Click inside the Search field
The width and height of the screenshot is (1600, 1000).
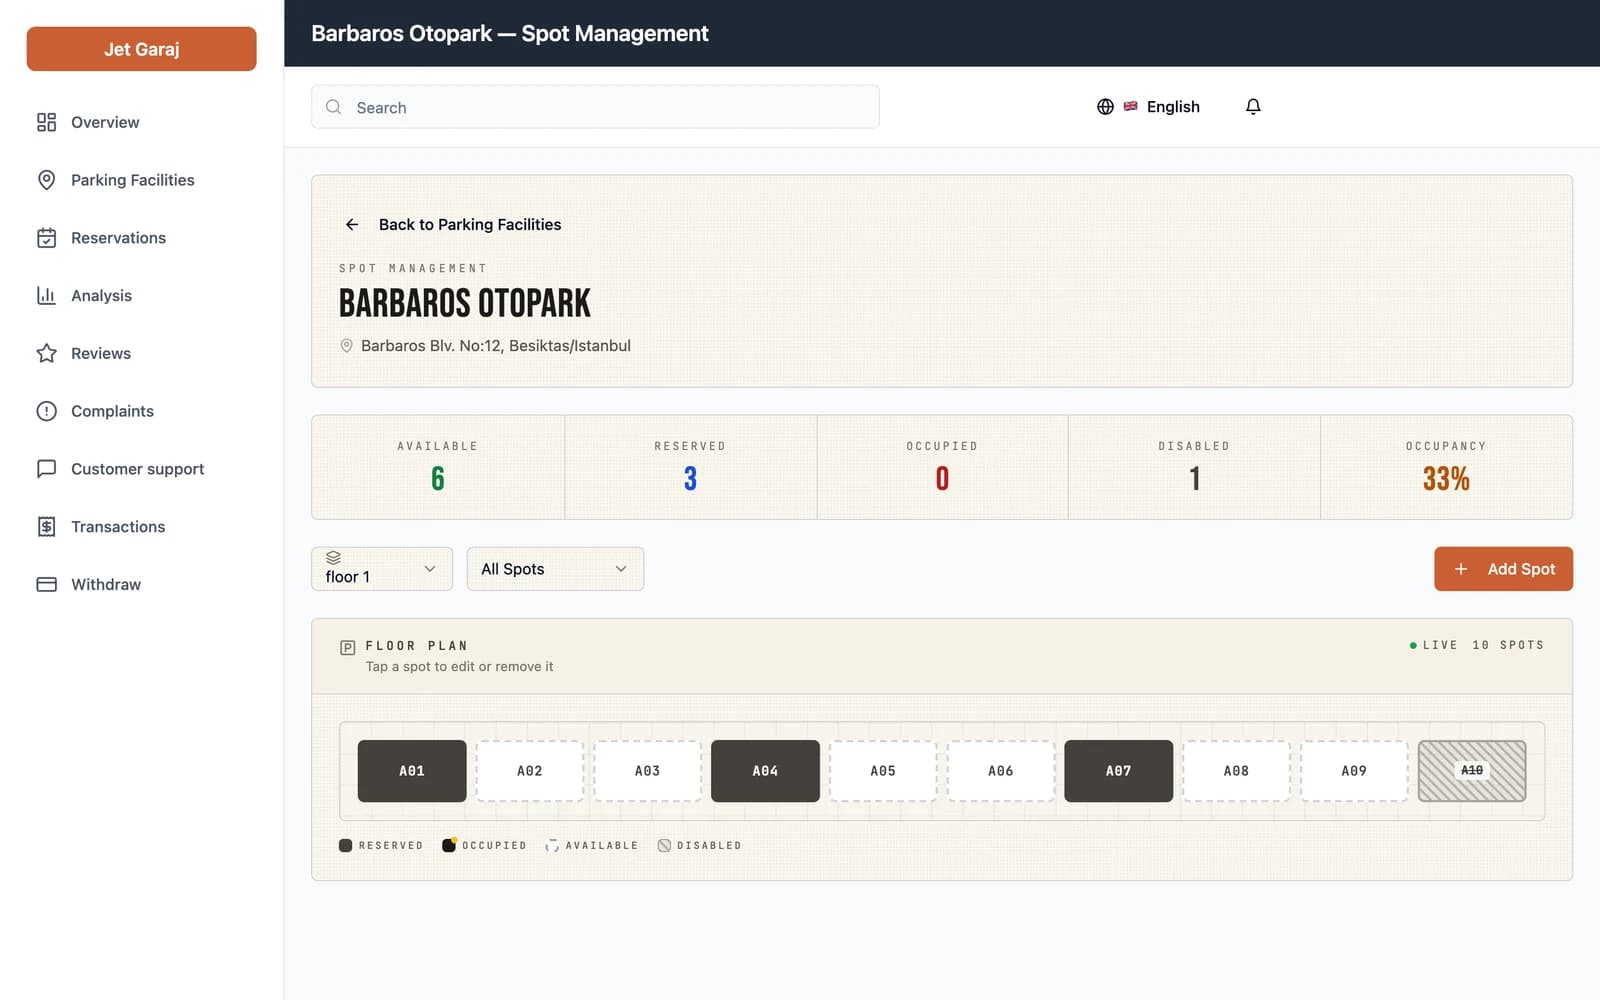tap(595, 107)
